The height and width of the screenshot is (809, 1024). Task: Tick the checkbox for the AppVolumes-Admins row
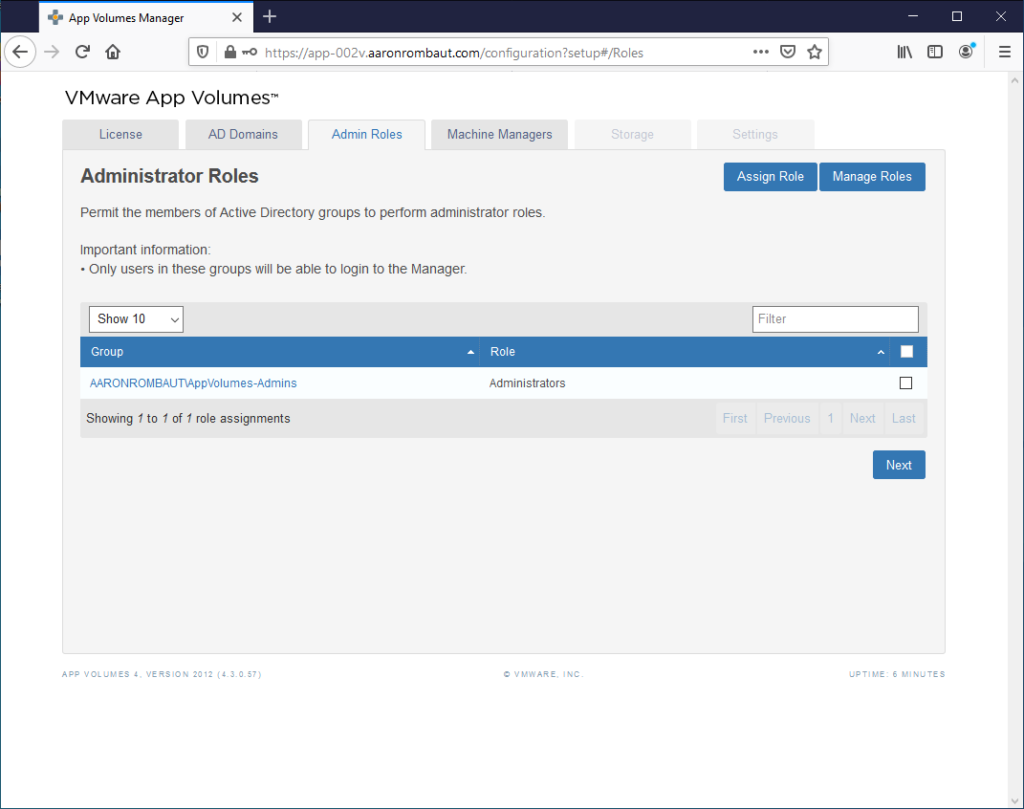coord(906,383)
